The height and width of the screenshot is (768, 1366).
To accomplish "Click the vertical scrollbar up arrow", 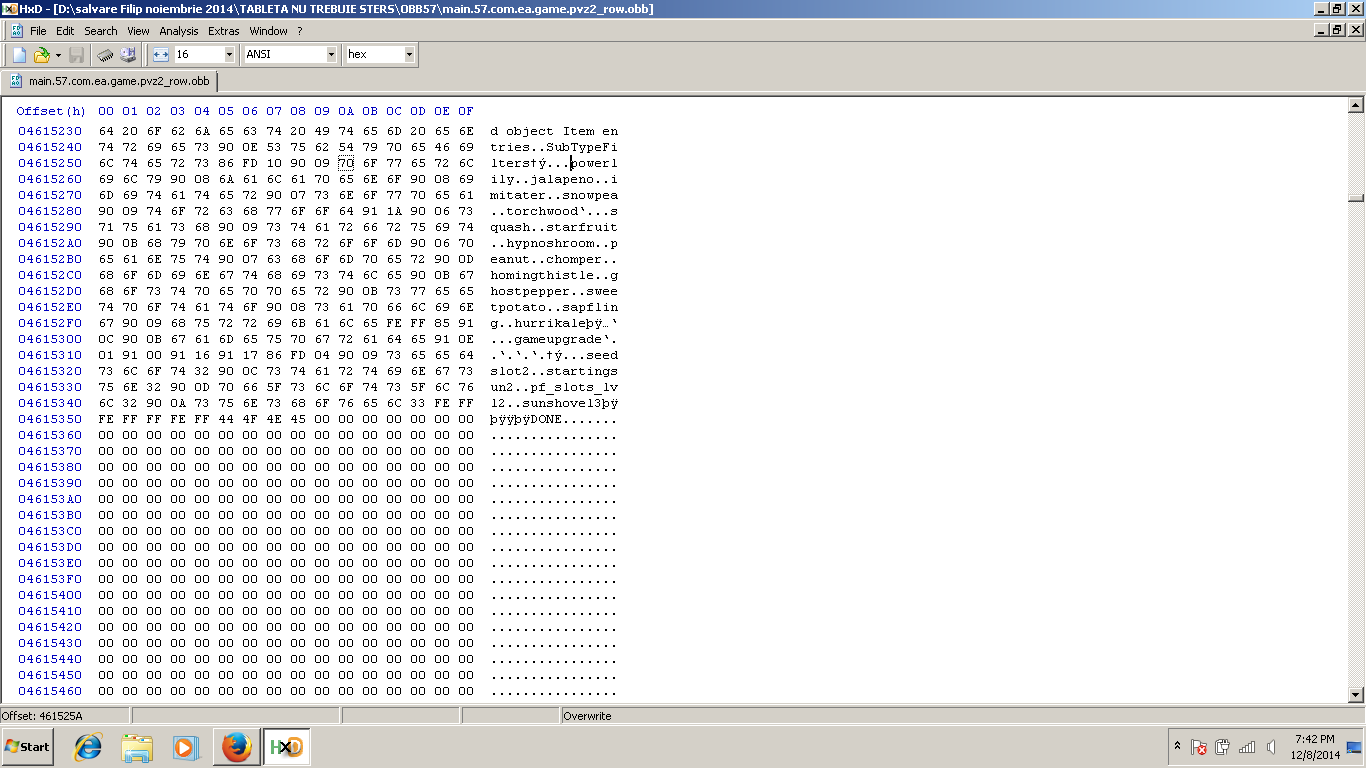I will tap(1356, 105).
